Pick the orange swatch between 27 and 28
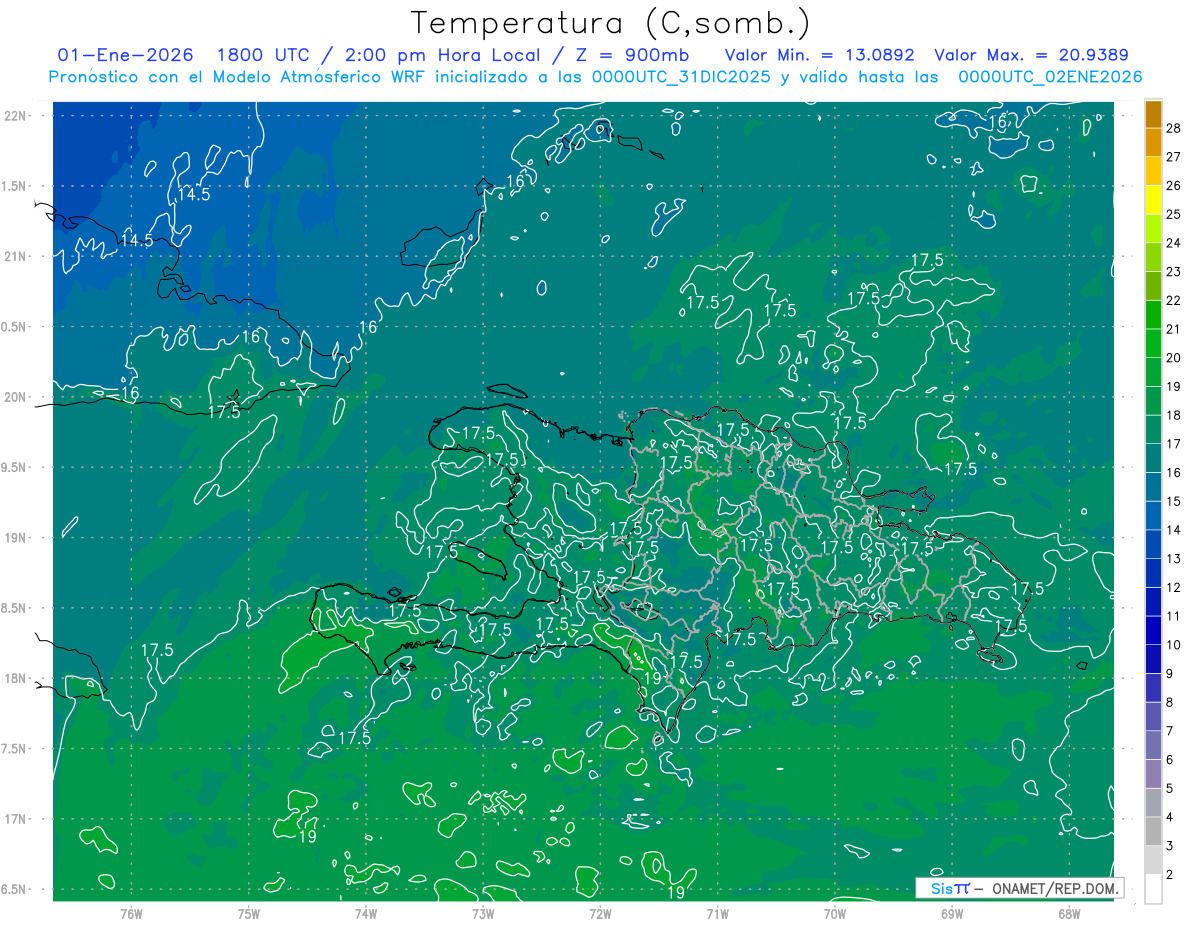Viewport: 1200px width, 927px height. pos(1153,142)
